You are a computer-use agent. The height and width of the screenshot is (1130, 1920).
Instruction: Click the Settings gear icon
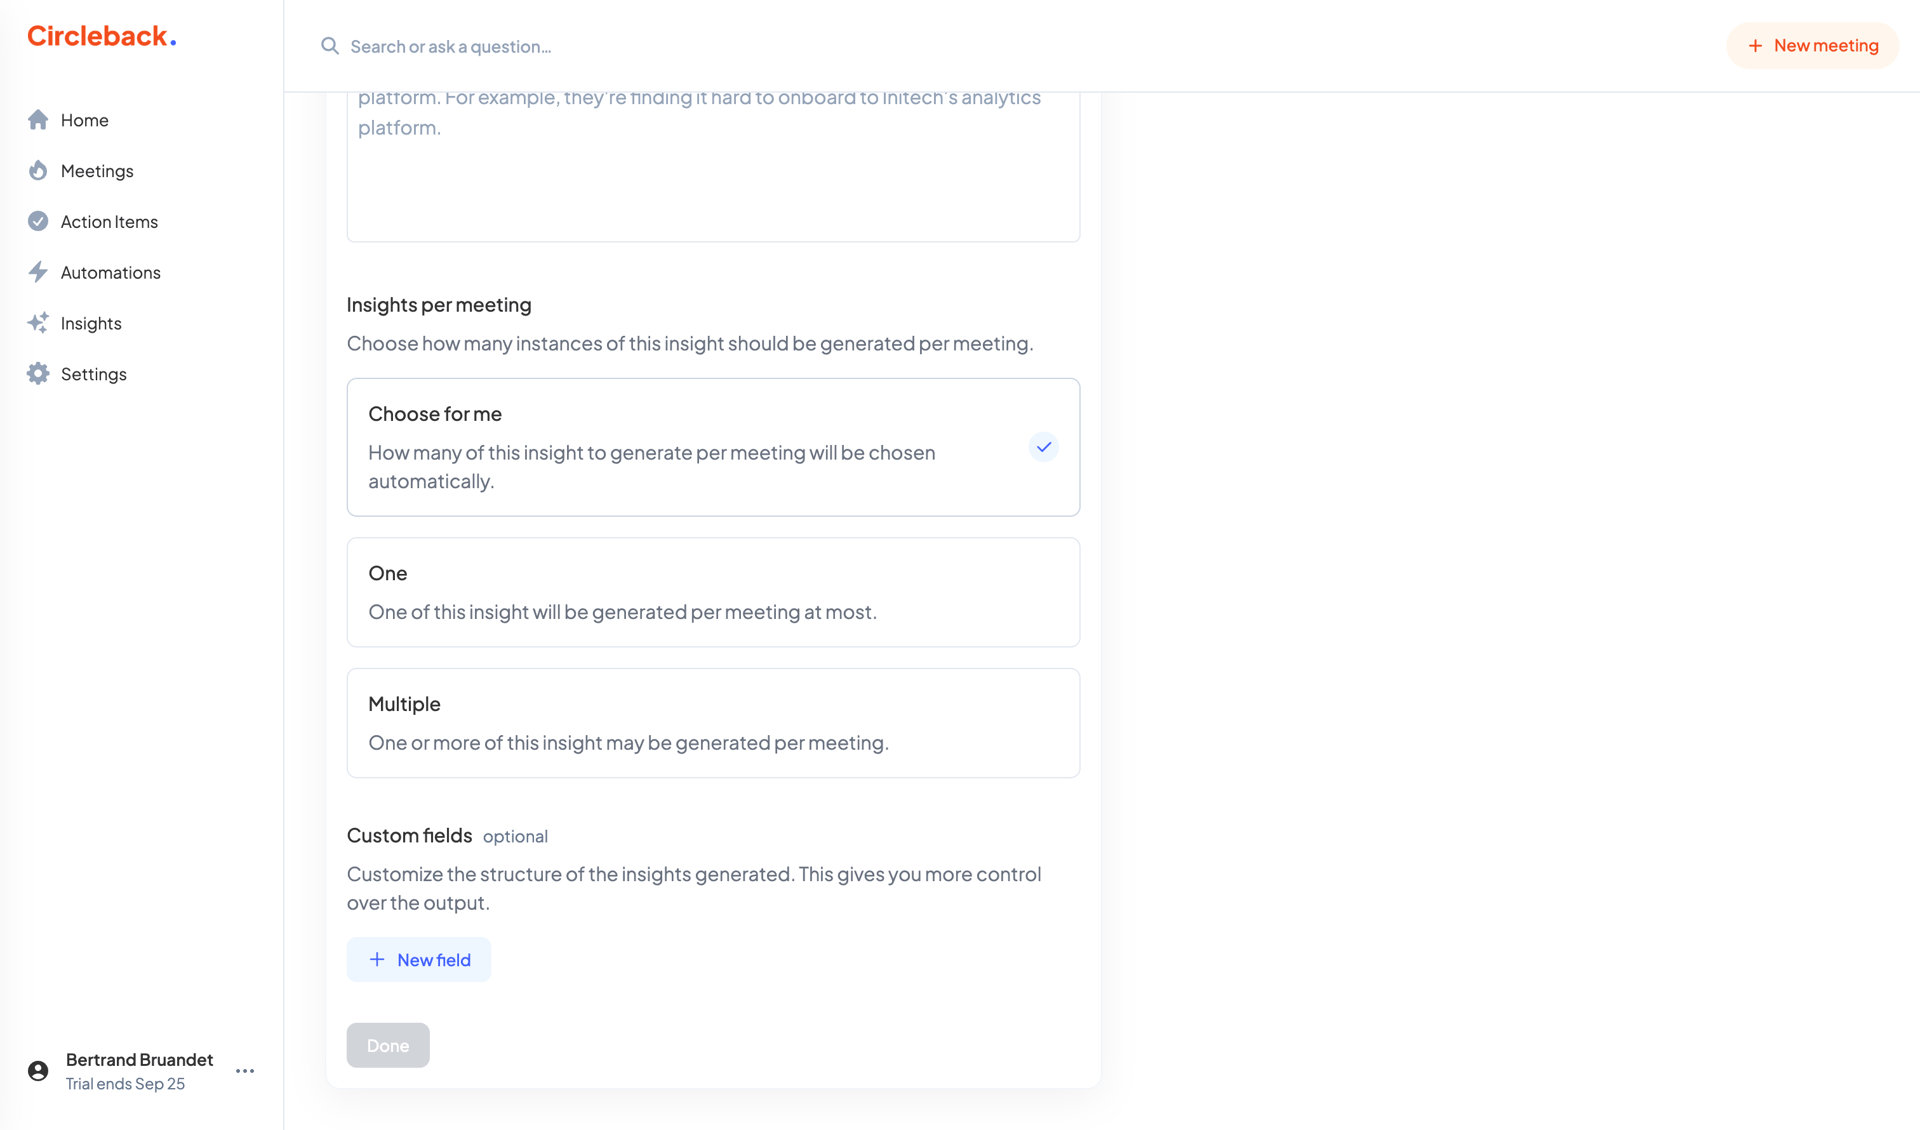click(37, 373)
